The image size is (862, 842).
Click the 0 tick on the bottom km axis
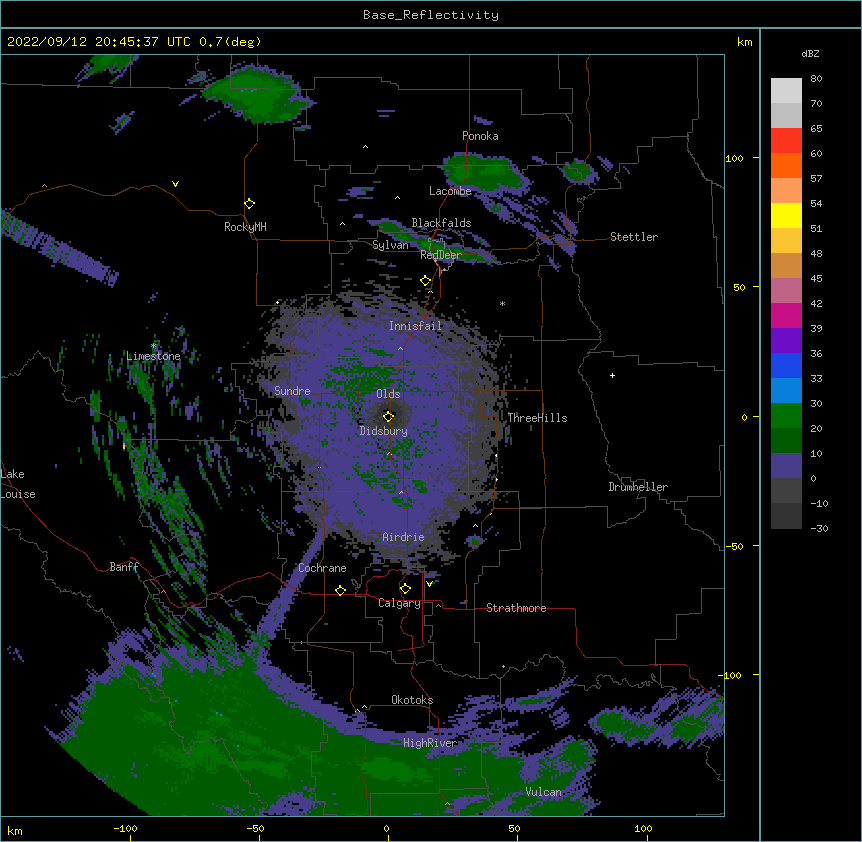point(386,829)
